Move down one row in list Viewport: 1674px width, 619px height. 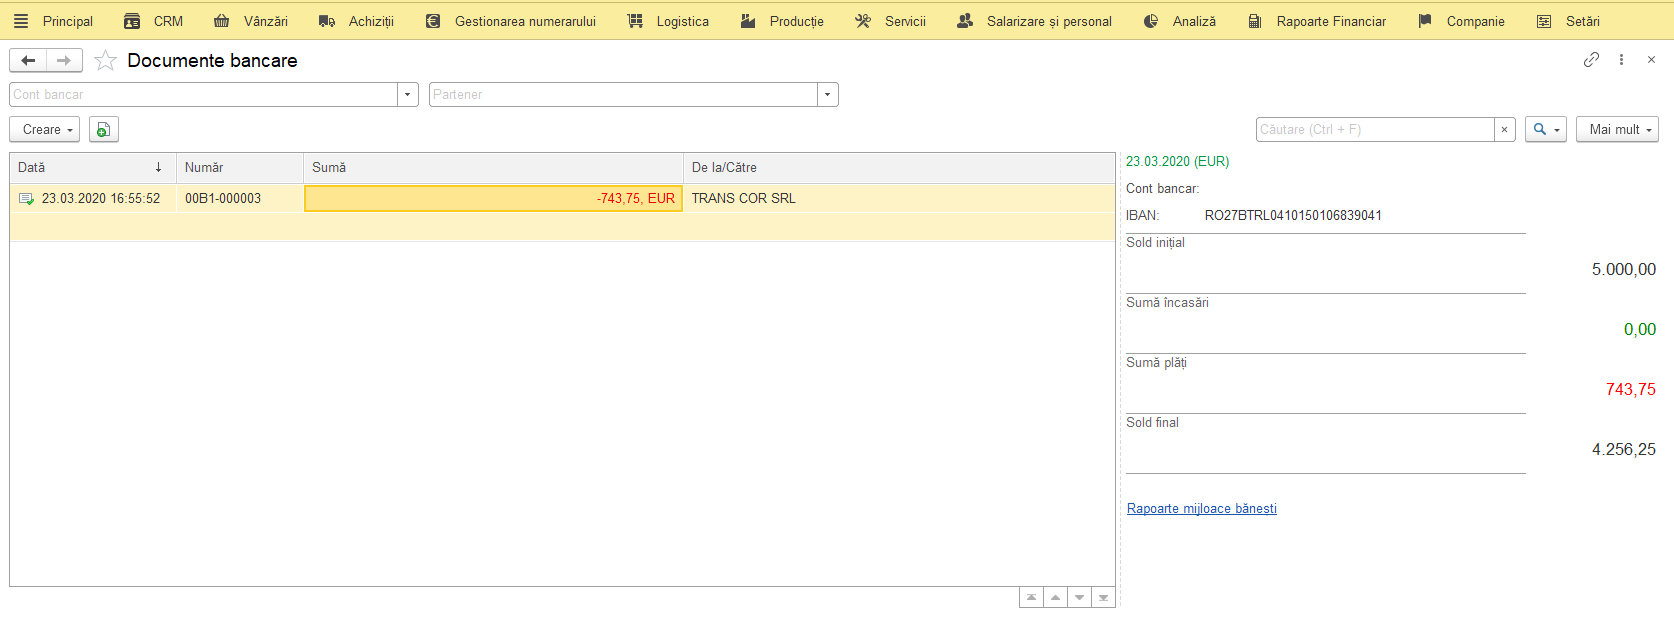[1079, 598]
